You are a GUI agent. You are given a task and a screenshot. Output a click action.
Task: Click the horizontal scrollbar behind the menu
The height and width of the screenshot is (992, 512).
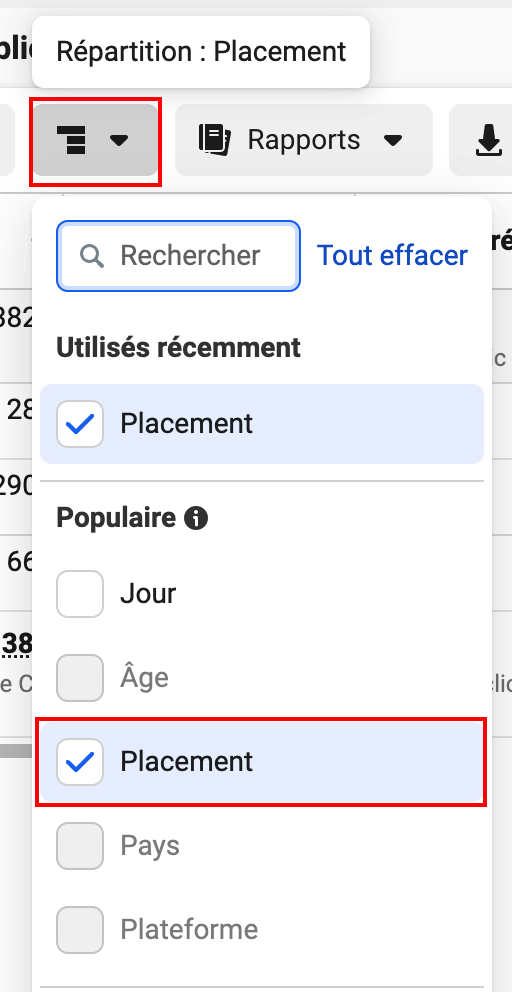pos(16,751)
